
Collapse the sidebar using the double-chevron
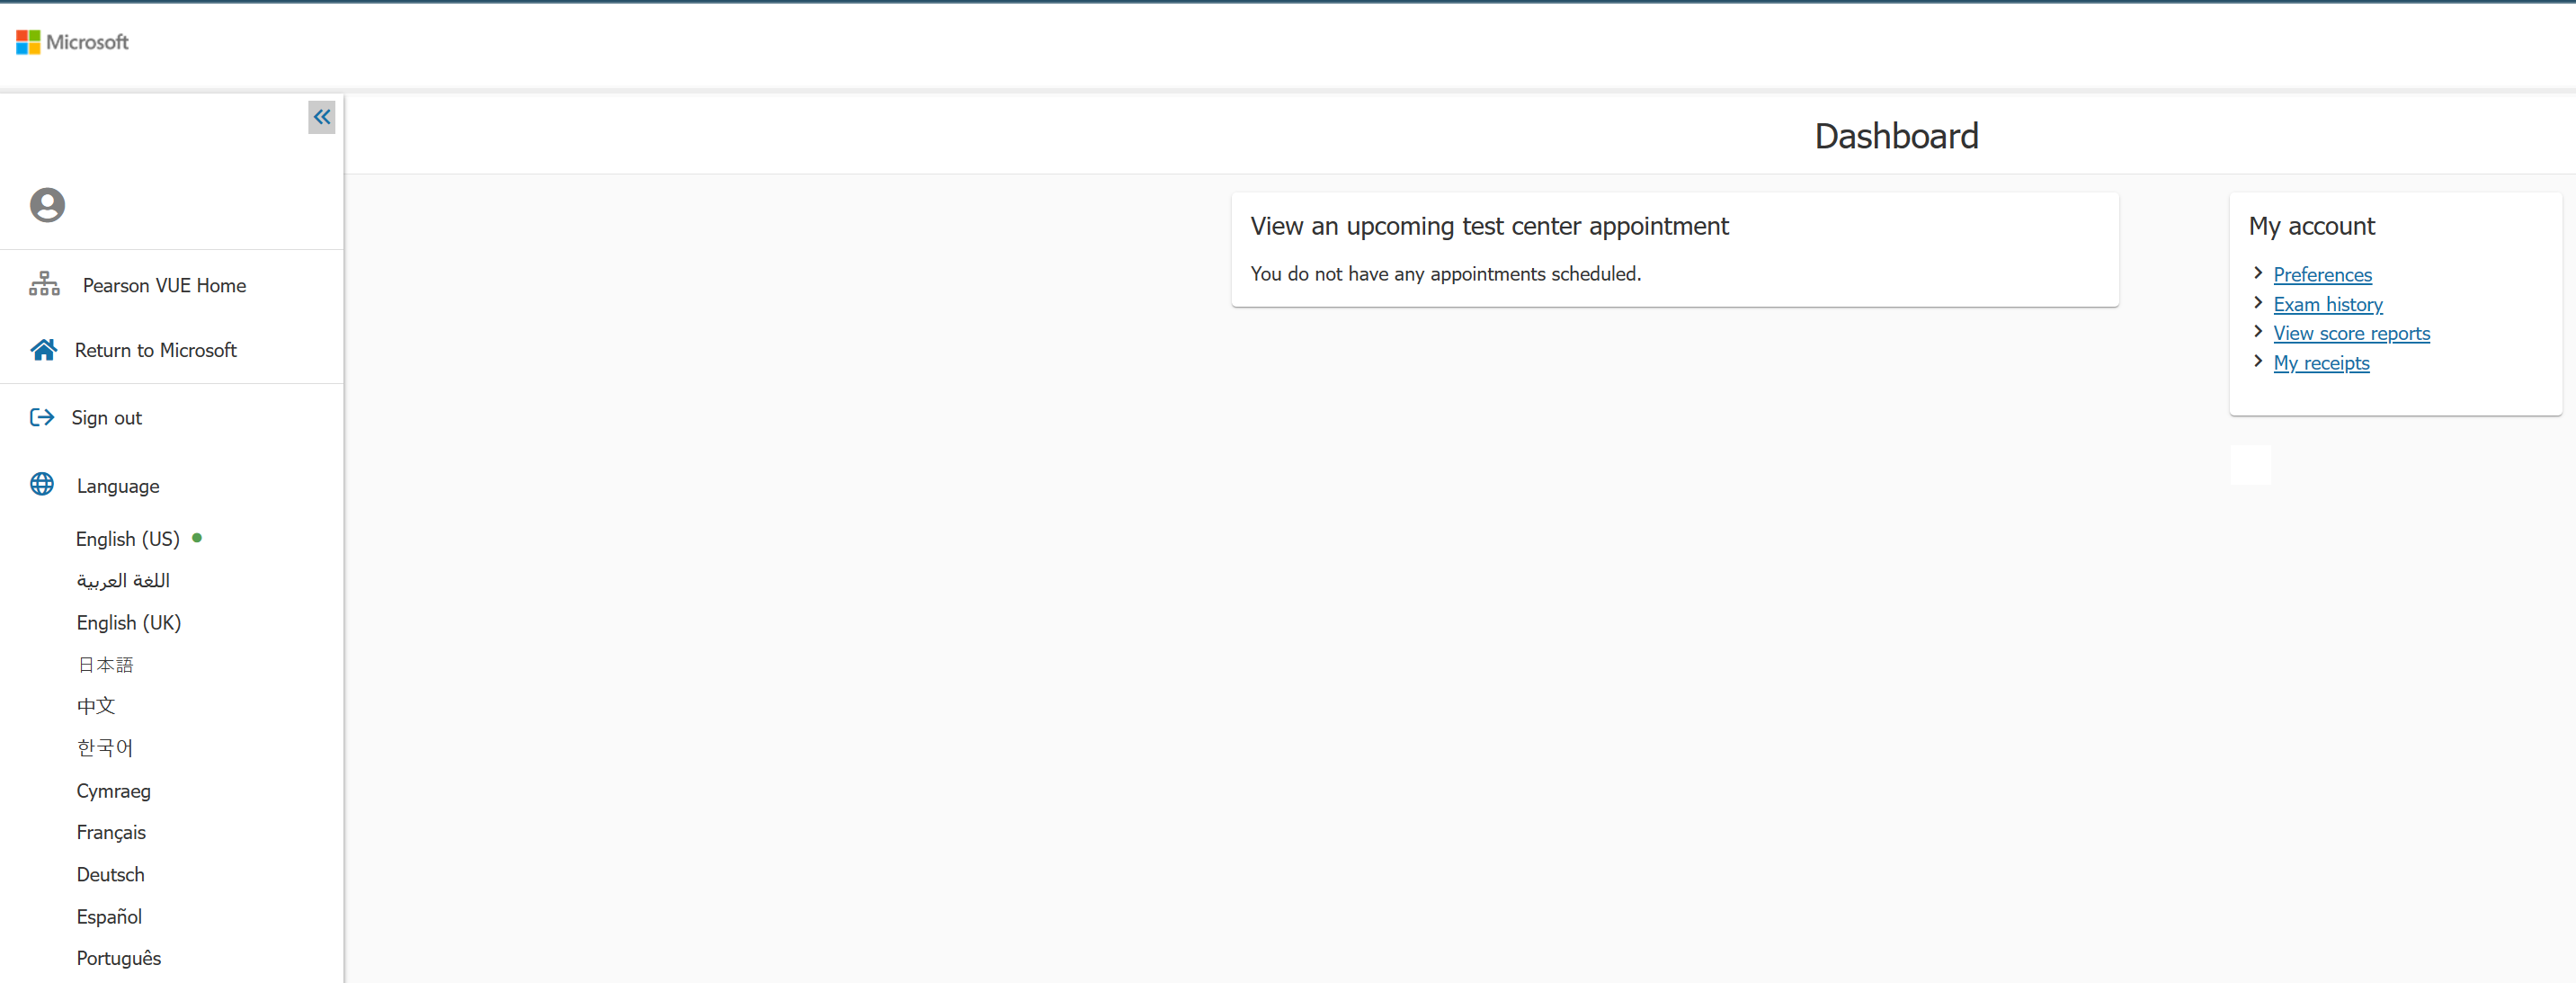click(x=321, y=117)
